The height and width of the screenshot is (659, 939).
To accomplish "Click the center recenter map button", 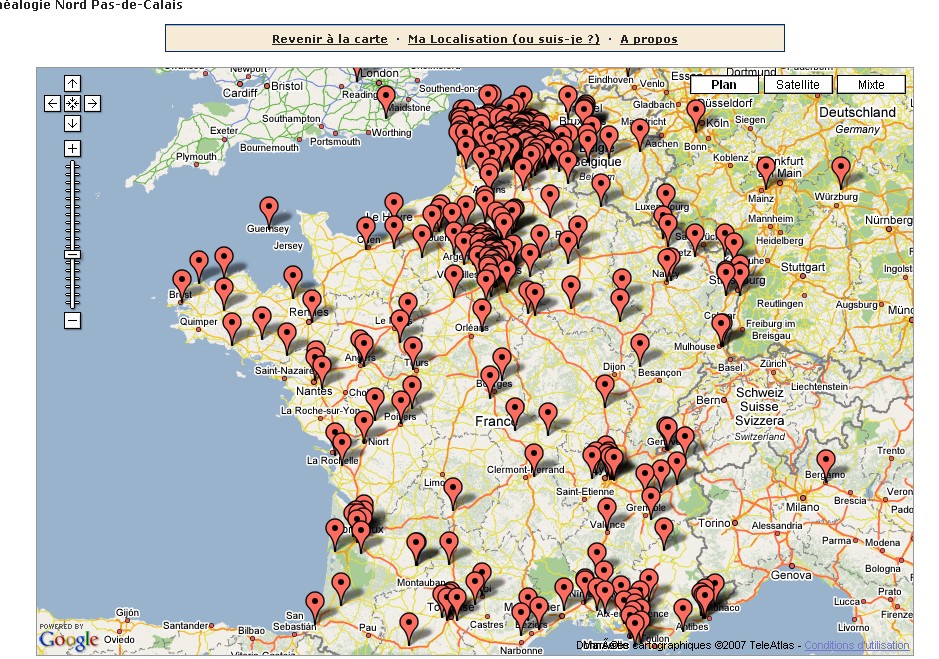I will click(x=72, y=103).
